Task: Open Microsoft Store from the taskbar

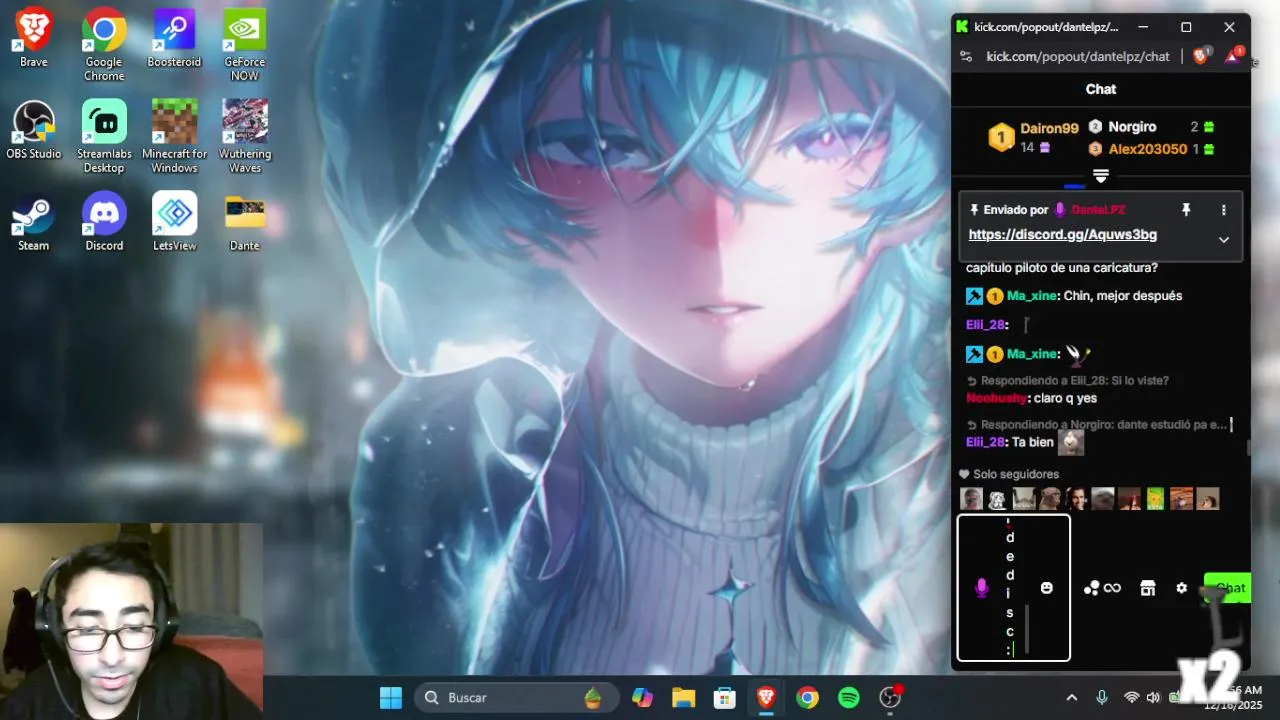Action: (x=724, y=697)
